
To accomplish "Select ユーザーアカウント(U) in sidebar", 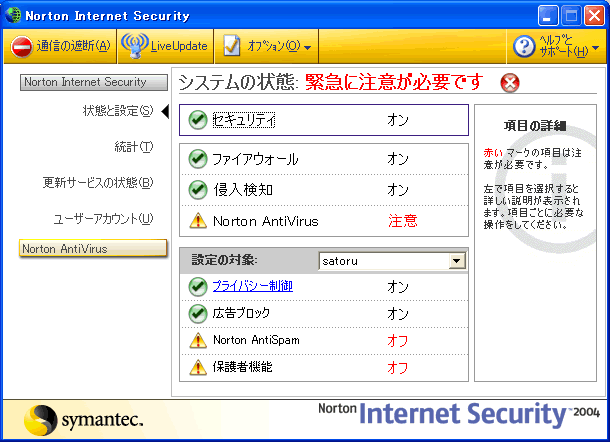I will [103, 219].
